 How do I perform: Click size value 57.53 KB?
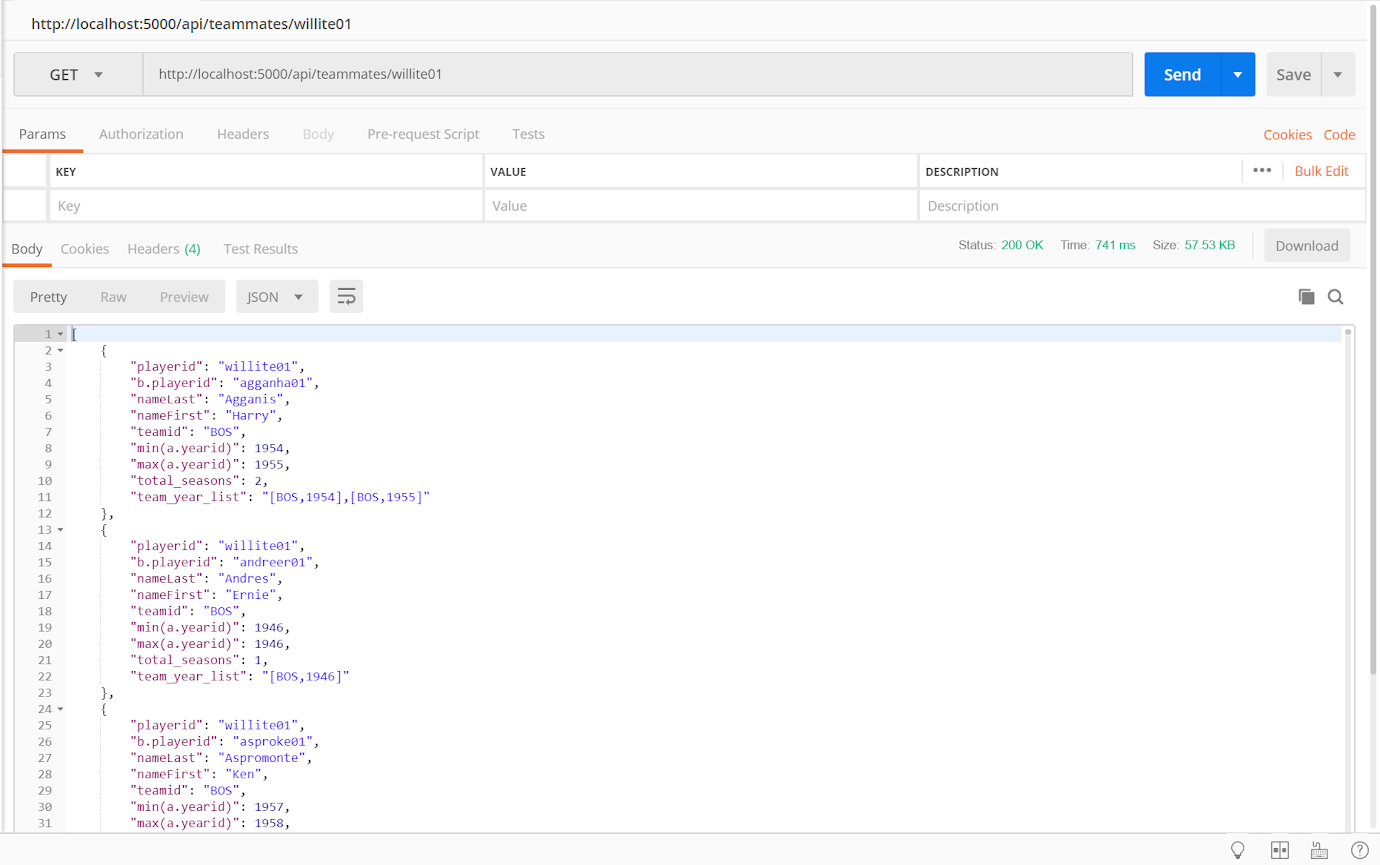(1210, 245)
